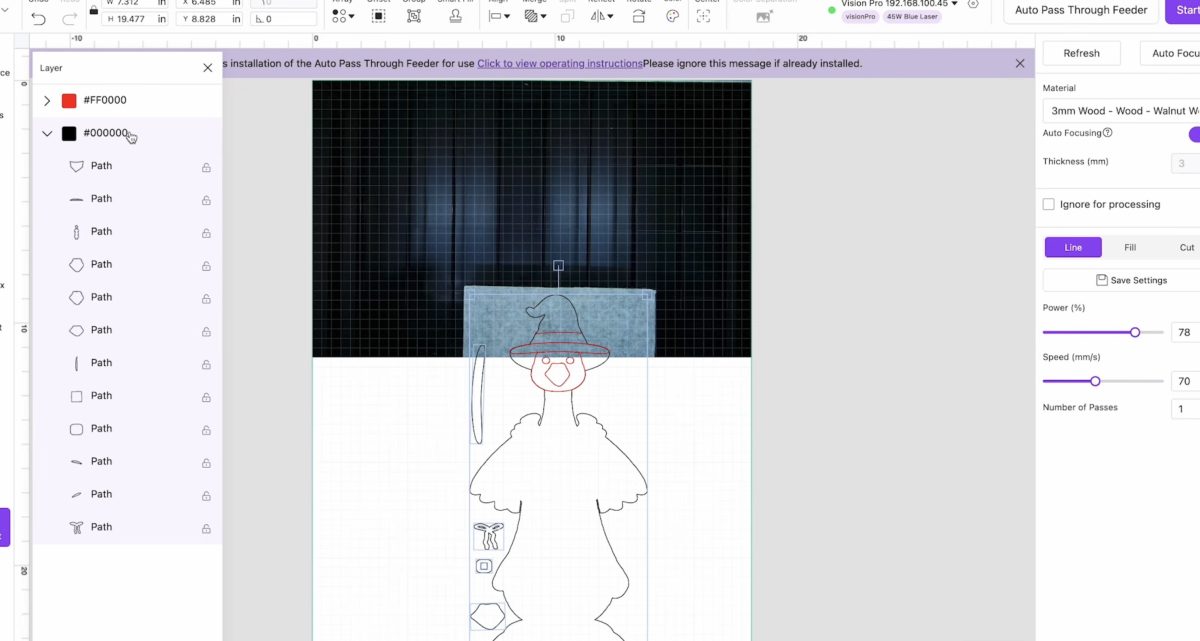Select the plain square Path layer
The width and height of the screenshot is (1200, 641).
(127, 396)
